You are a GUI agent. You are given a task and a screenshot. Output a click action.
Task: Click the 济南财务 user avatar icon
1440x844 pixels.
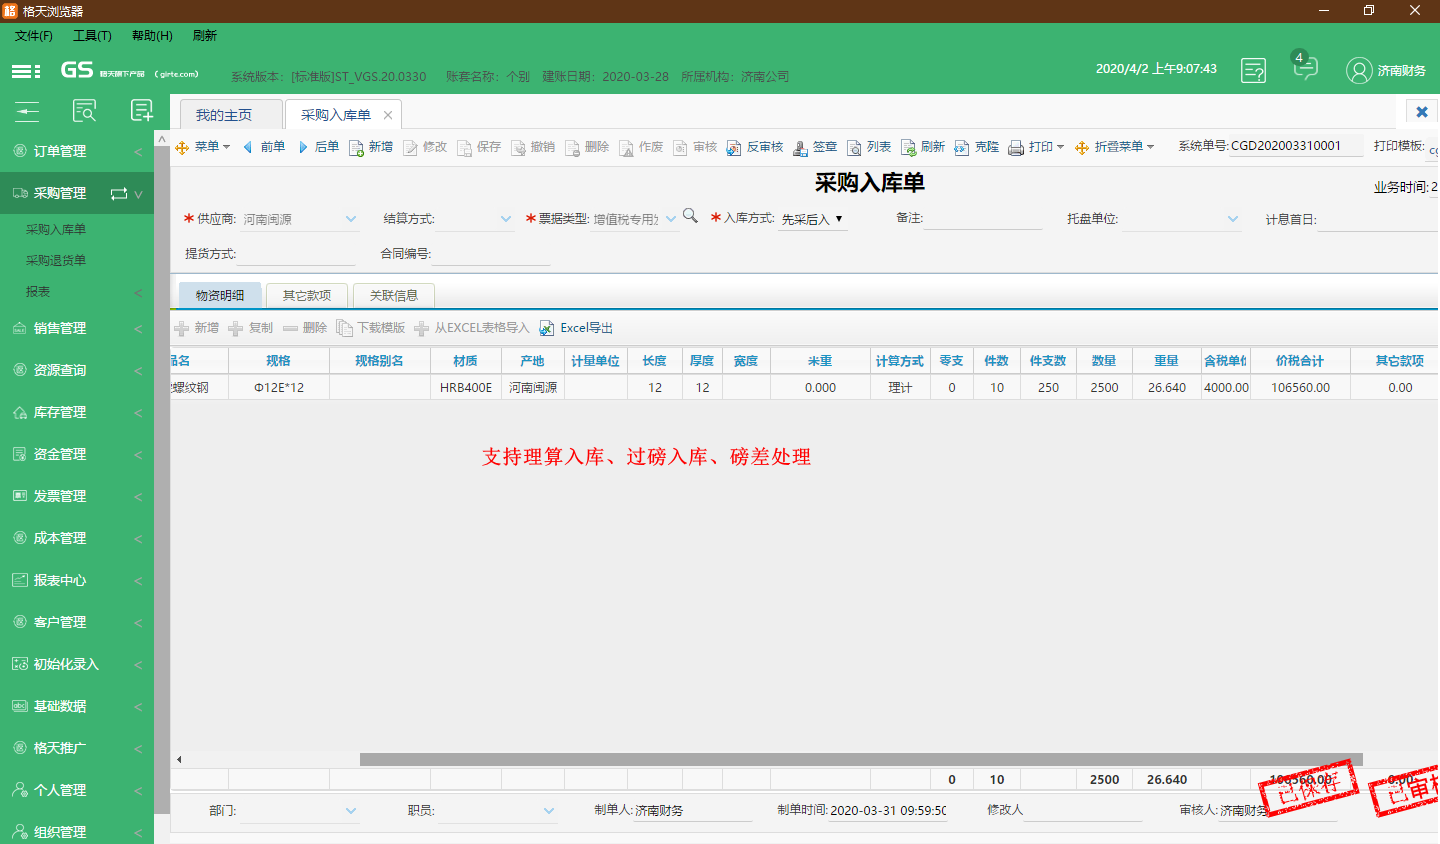(x=1359, y=70)
